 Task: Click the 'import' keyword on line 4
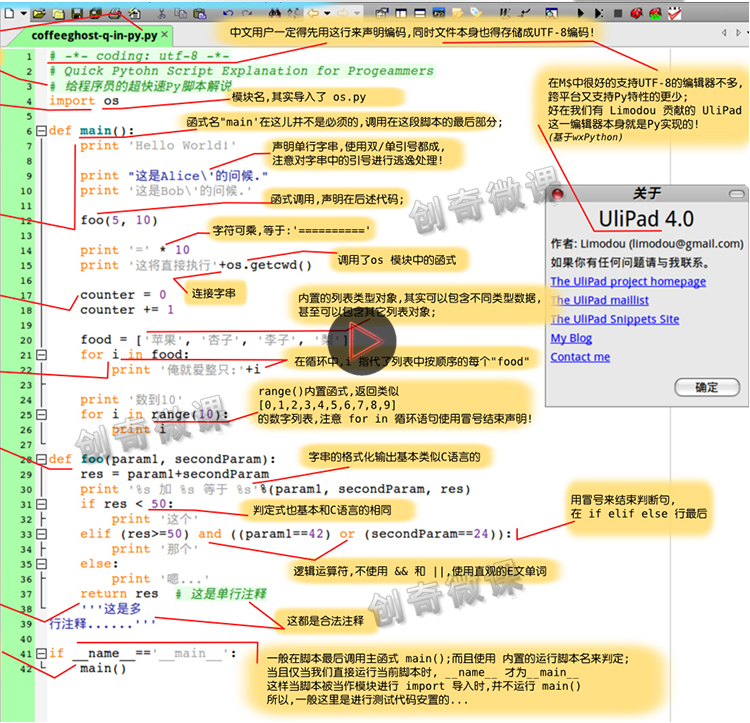click(72, 101)
